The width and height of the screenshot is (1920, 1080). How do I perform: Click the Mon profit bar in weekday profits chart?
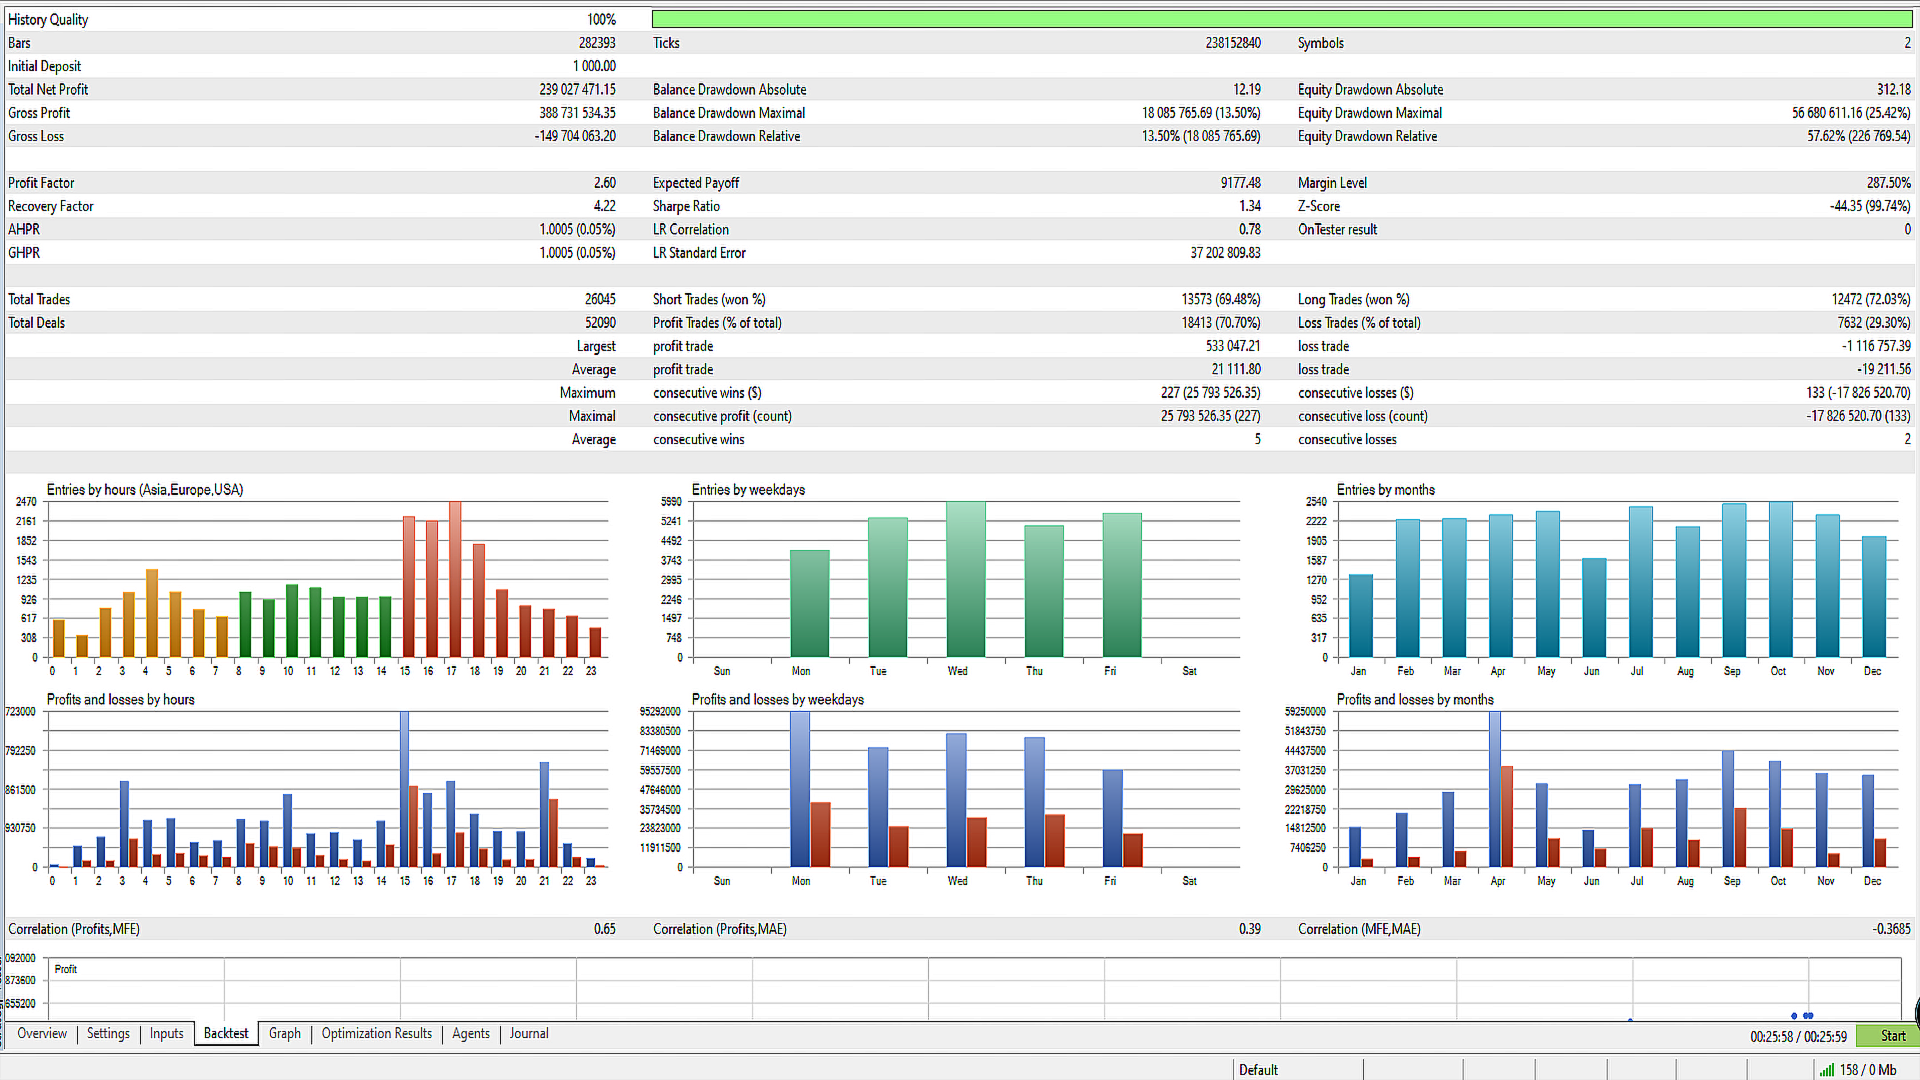(799, 790)
